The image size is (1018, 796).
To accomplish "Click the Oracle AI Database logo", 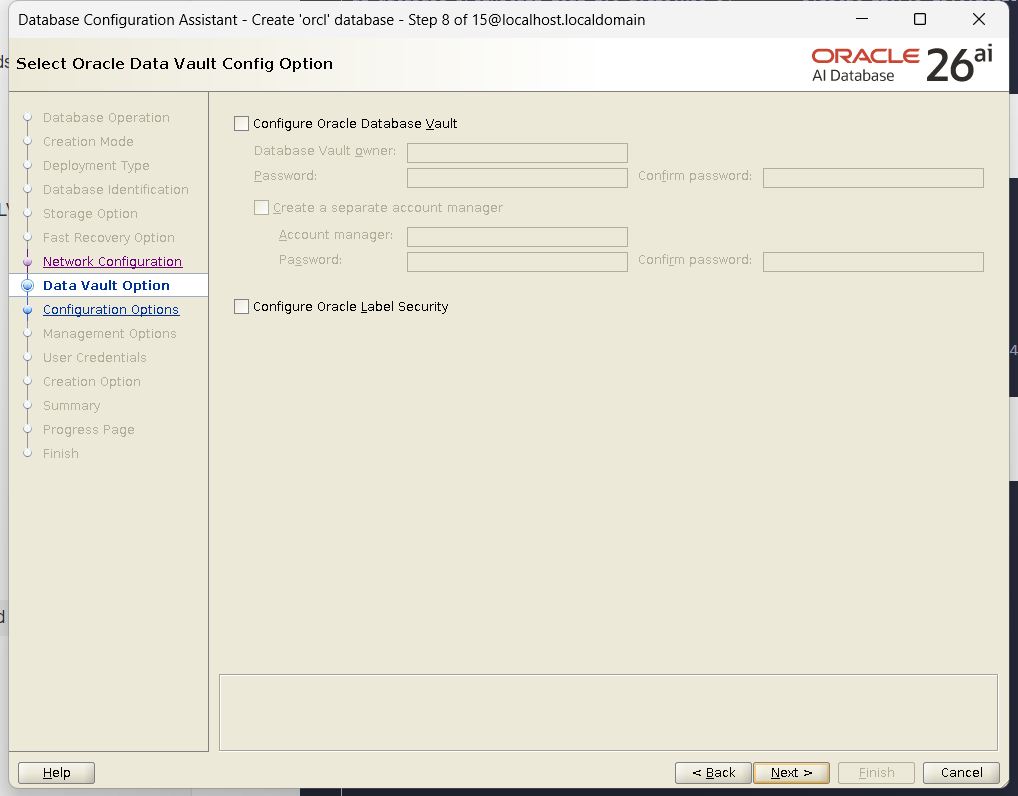I will [902, 65].
